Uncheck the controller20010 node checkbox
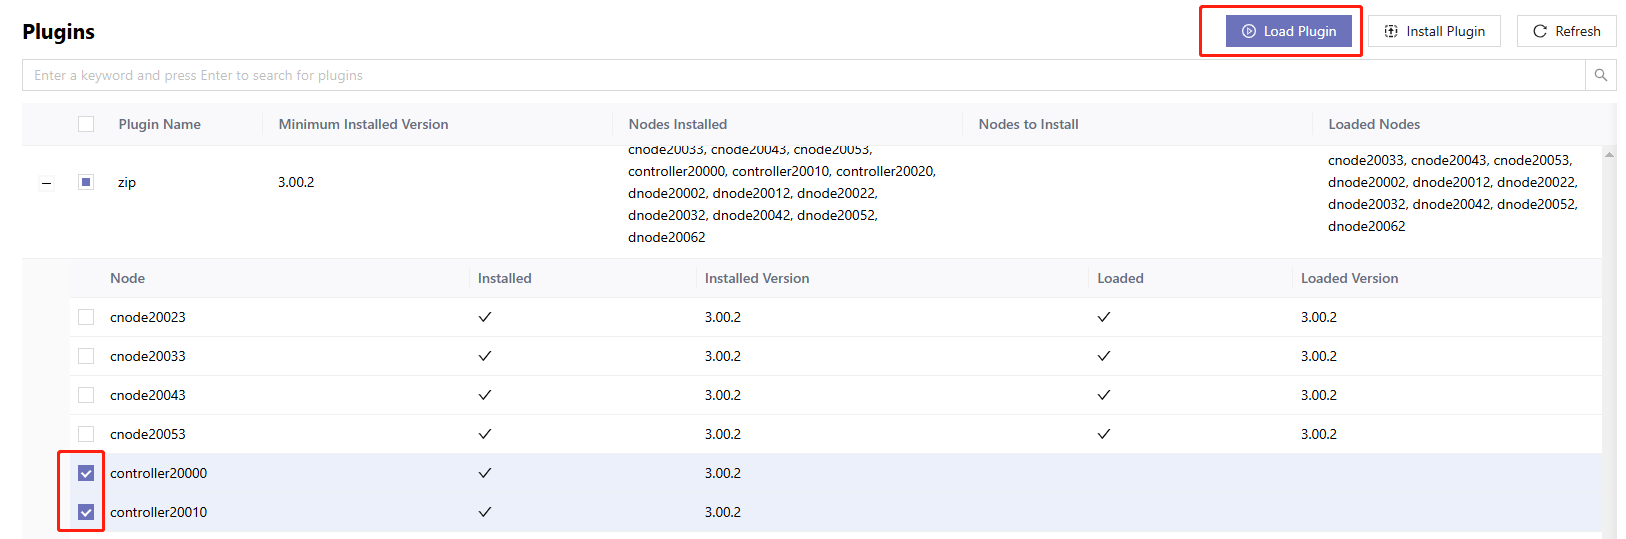This screenshot has height=539, width=1626. click(86, 512)
